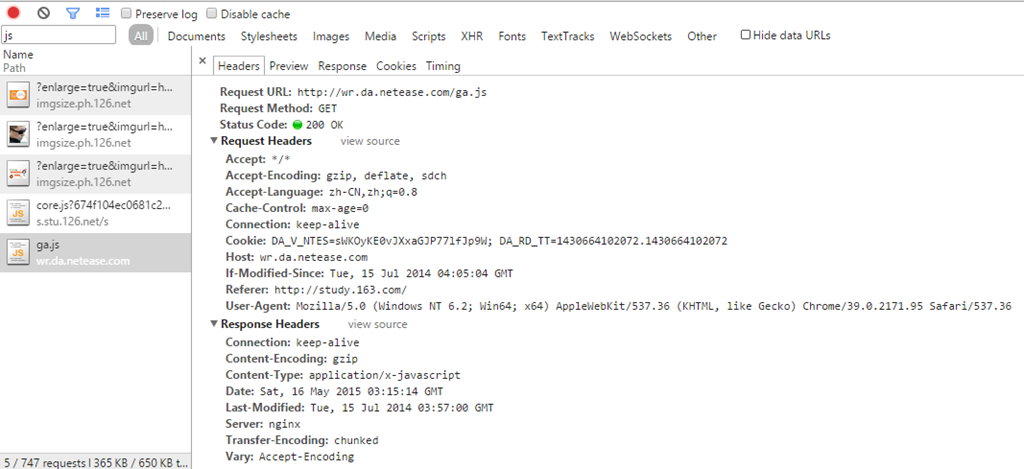Select the core.js script file icon
This screenshot has height=469, width=1024.
coord(18,212)
